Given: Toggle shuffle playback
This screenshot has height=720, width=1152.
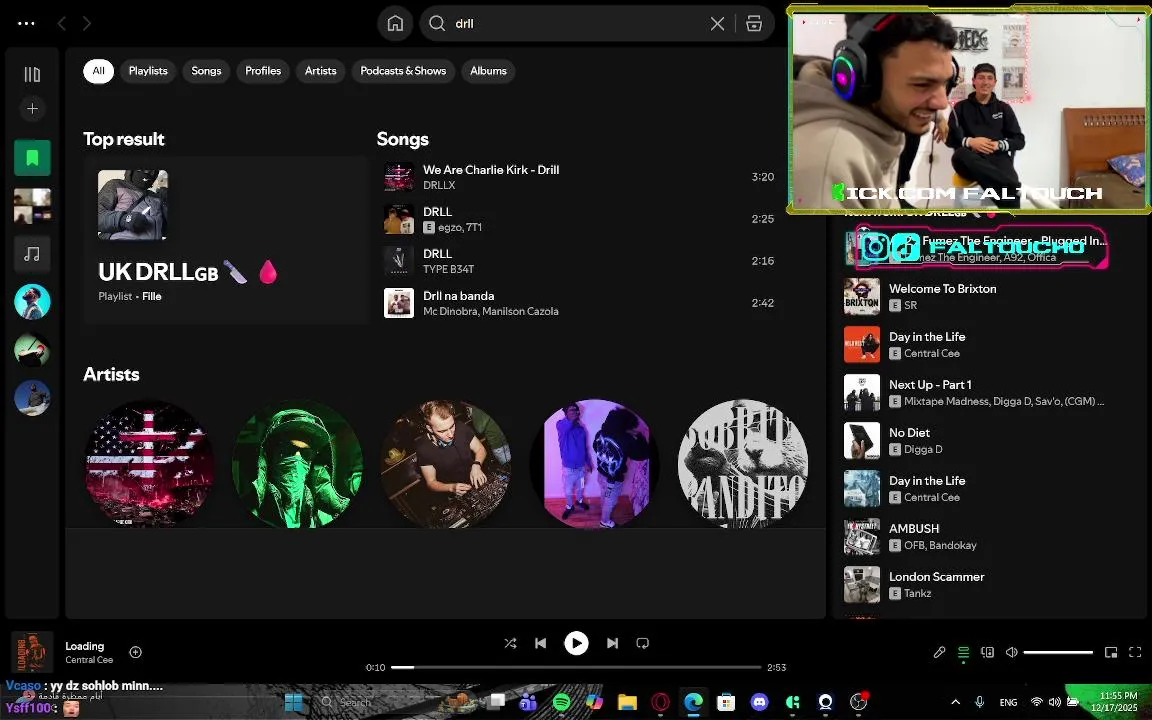Looking at the screenshot, I should pos(511,644).
